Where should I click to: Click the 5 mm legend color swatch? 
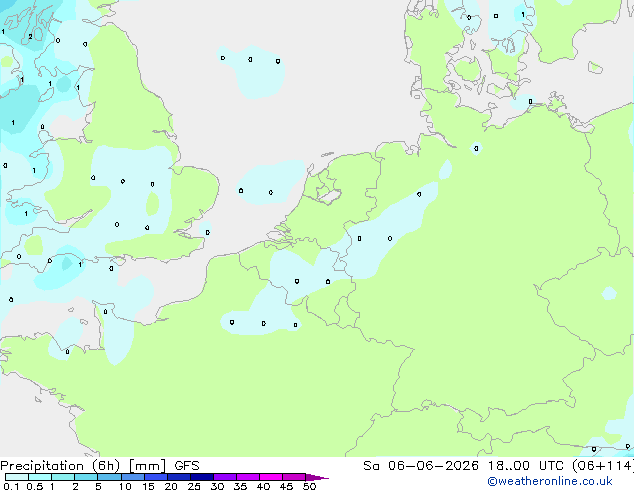pyautogui.click(x=109, y=477)
